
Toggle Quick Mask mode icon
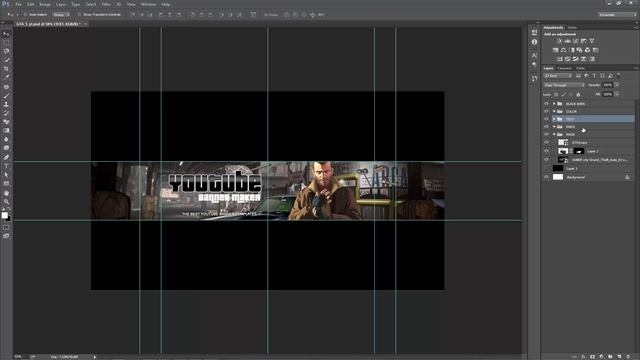pyautogui.click(x=6, y=227)
